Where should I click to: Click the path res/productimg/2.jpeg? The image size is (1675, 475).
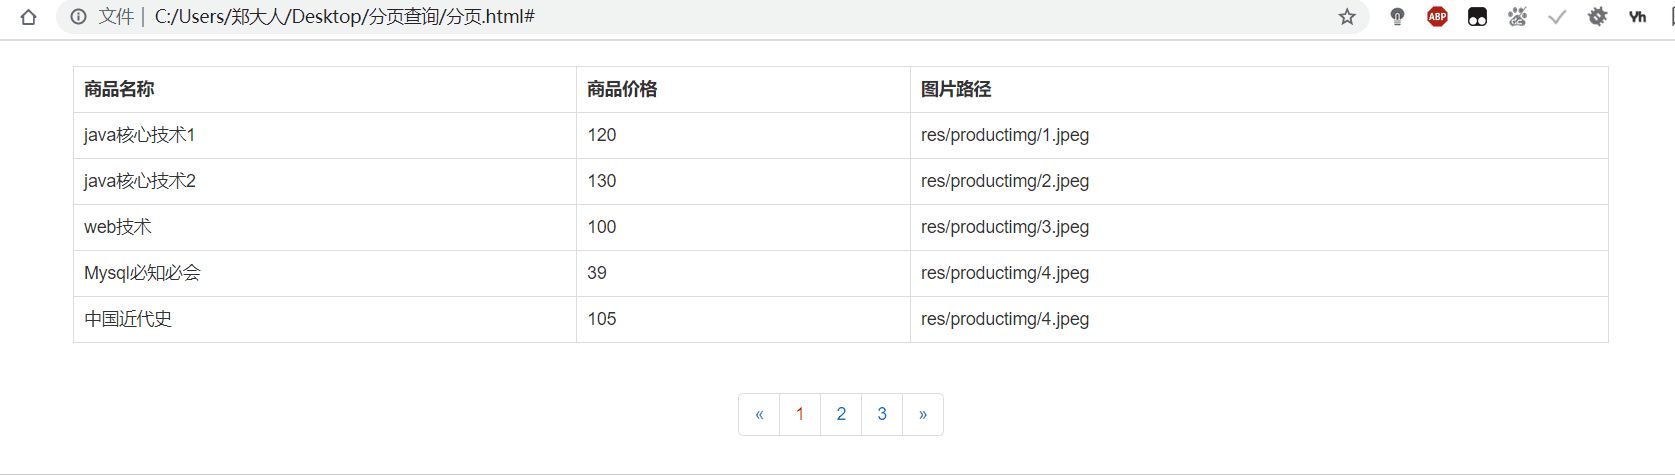click(x=1005, y=181)
